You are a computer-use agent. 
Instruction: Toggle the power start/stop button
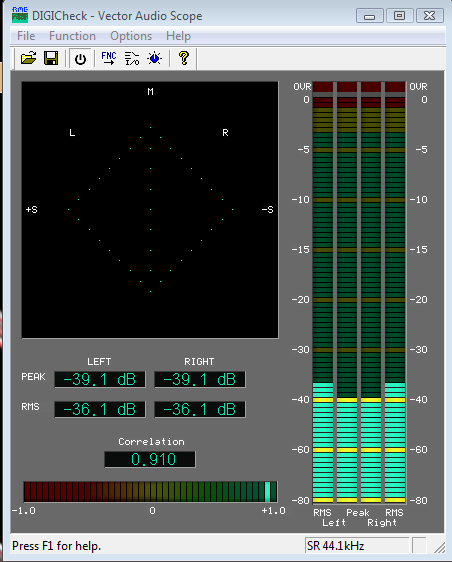click(x=80, y=58)
